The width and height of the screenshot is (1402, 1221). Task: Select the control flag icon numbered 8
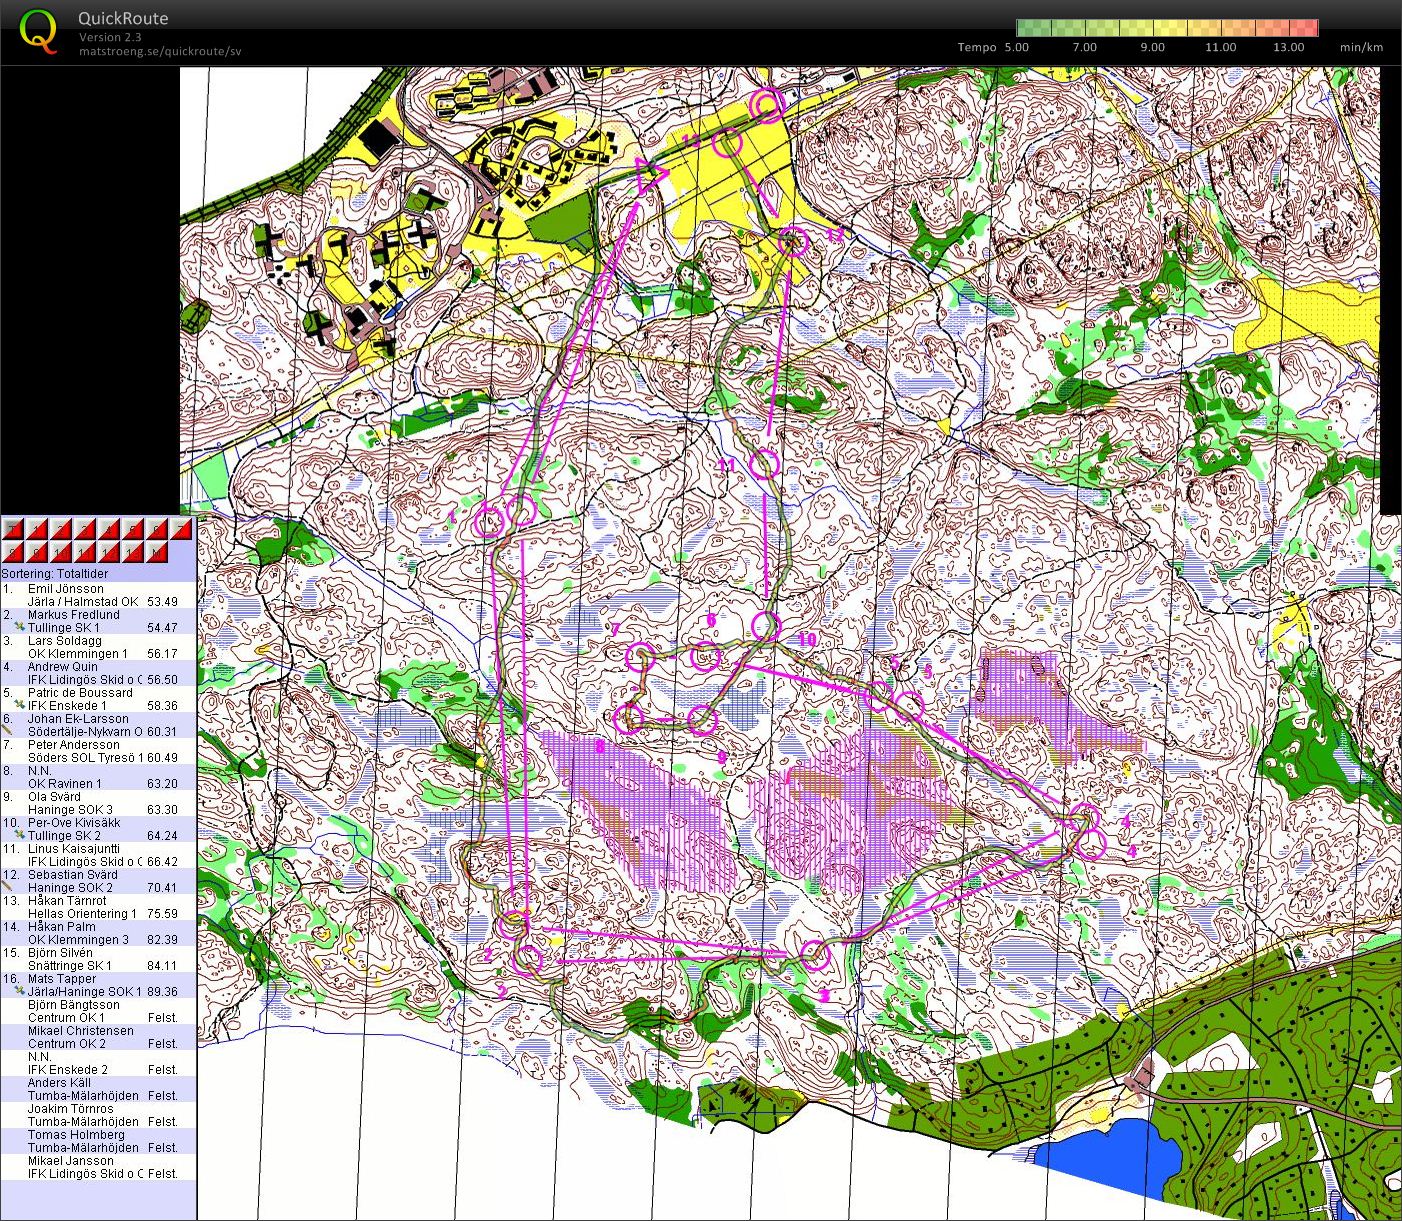13,552
